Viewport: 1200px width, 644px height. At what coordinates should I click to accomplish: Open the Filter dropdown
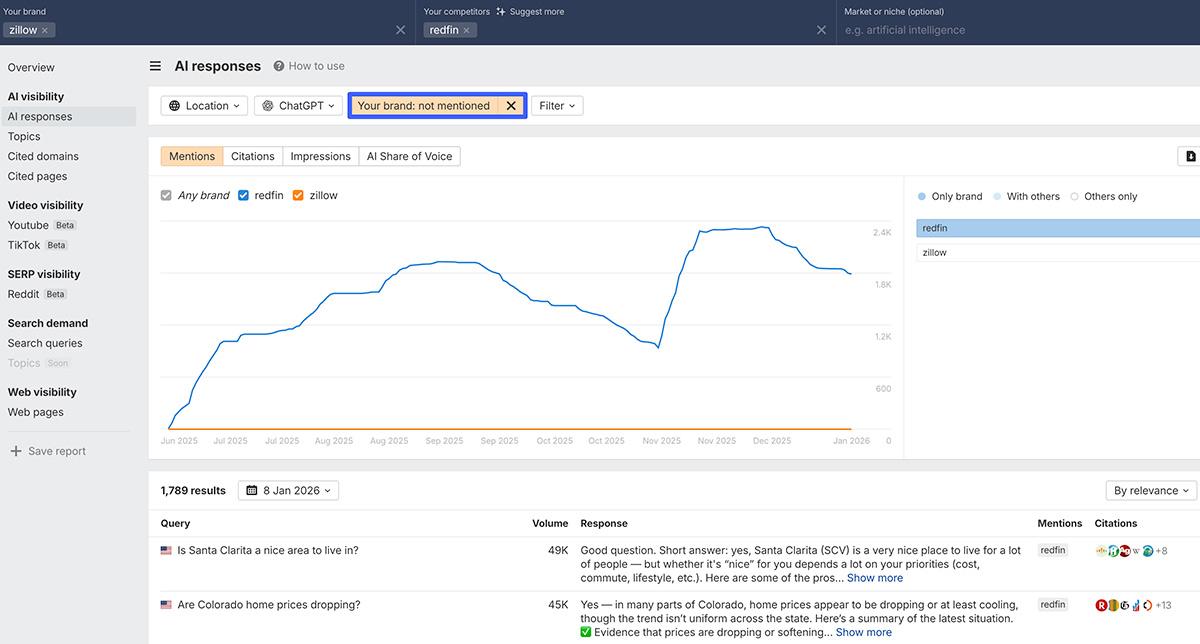[556, 105]
